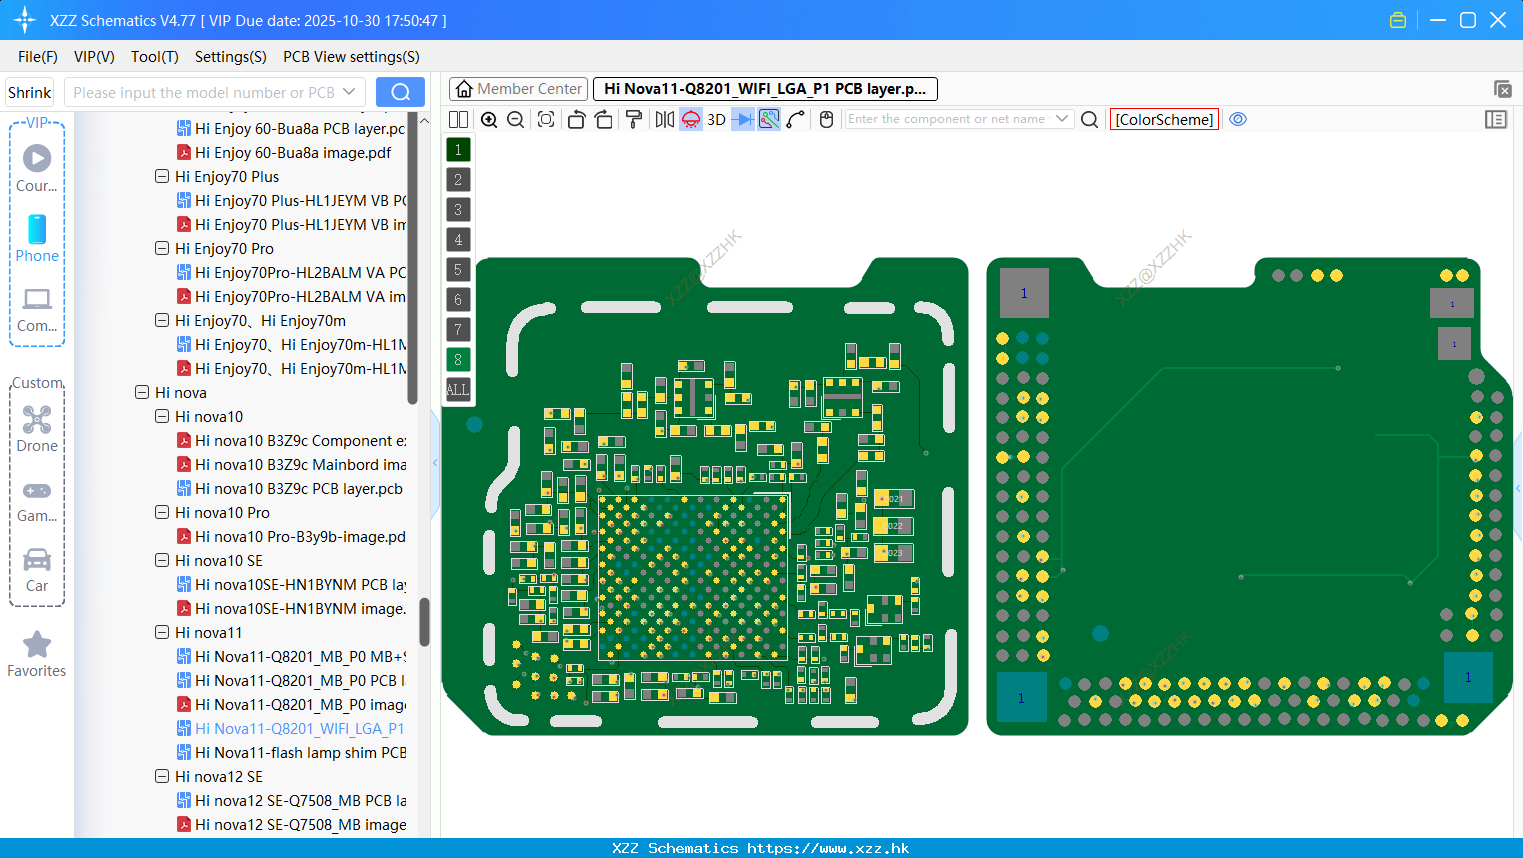Toggle net route display tool
This screenshot has width=1523, height=858.
tap(769, 119)
